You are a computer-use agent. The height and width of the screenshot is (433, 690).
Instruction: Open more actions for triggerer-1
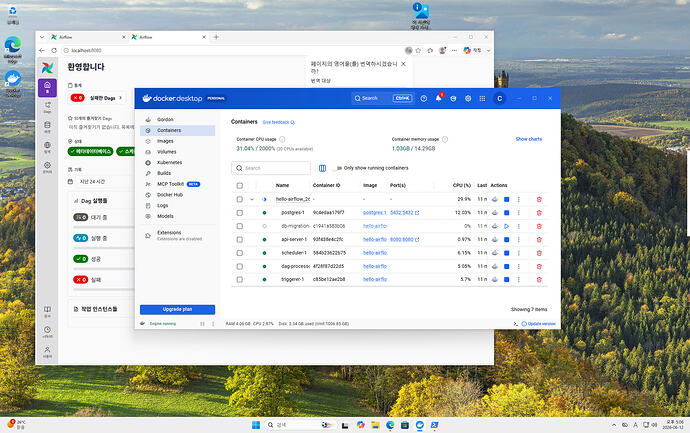(519, 279)
